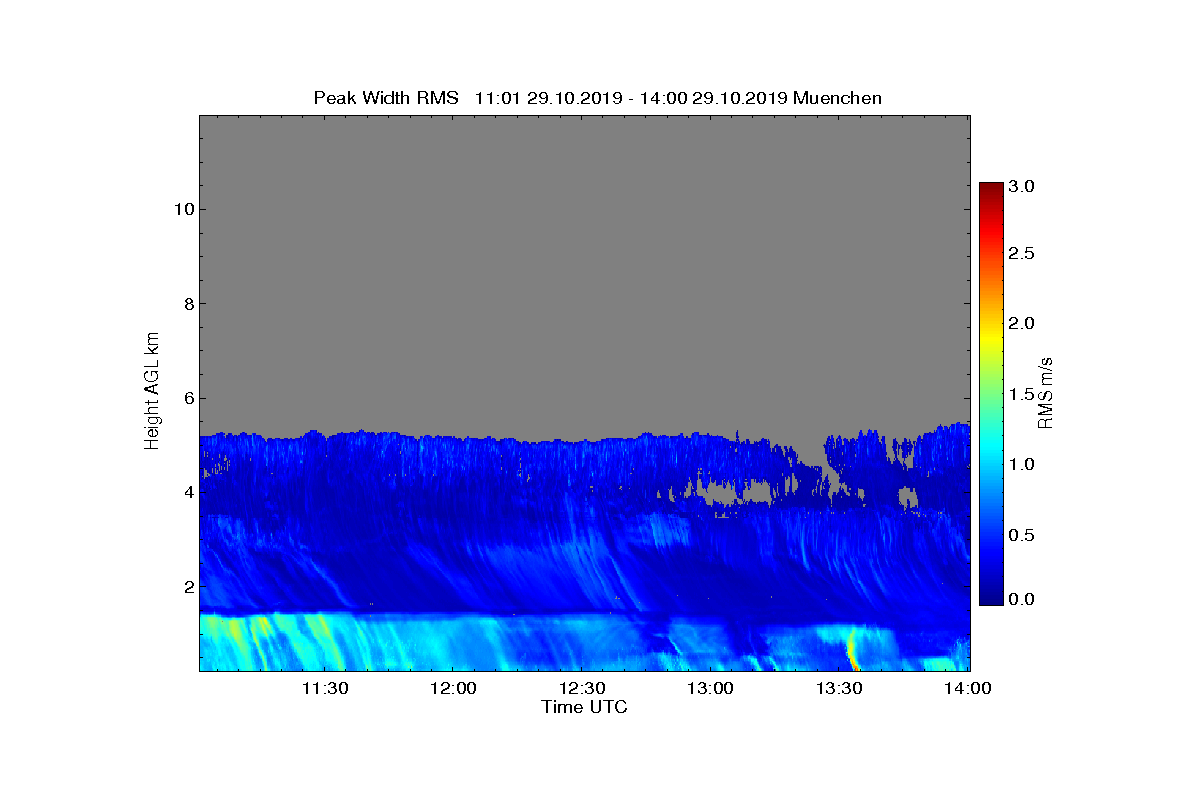Click the '12:30' time axis label
The width and height of the screenshot is (1200, 800).
(583, 689)
